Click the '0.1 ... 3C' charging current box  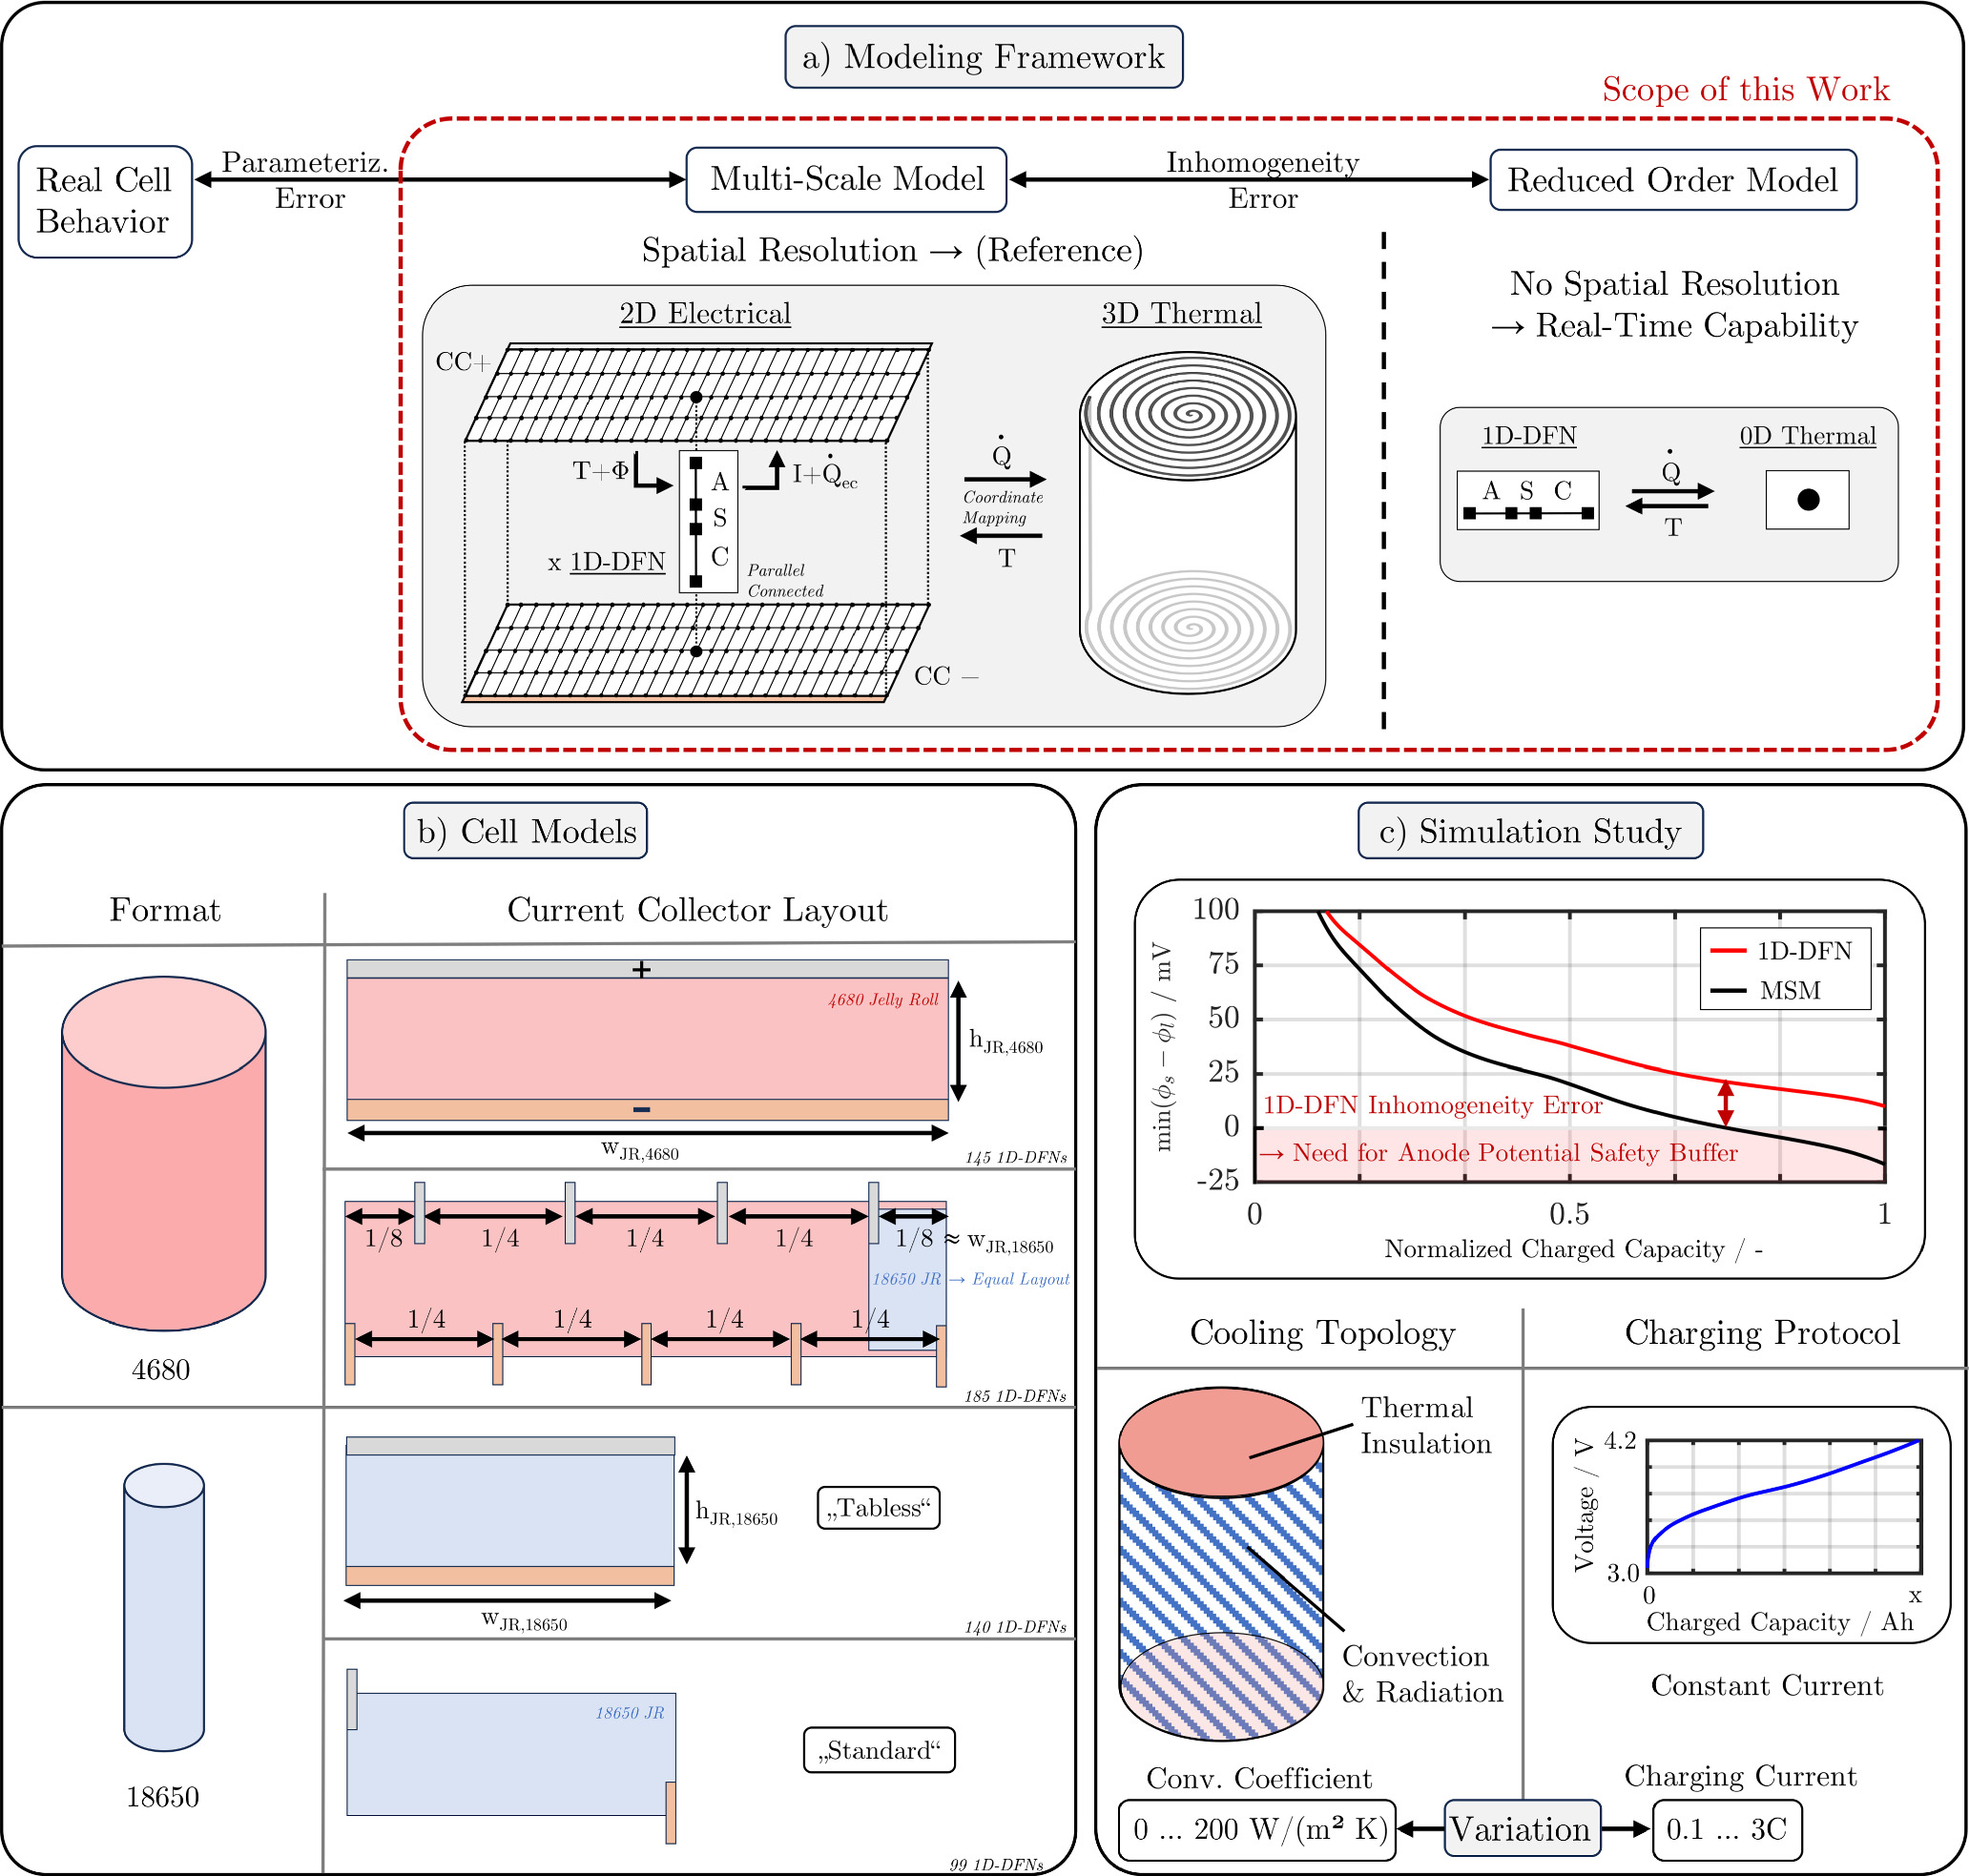click(x=1727, y=1830)
